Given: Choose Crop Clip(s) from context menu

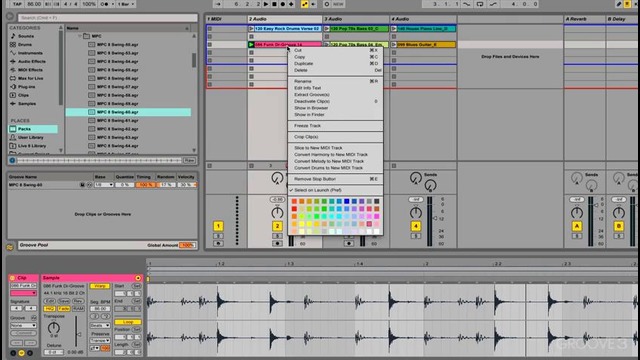Looking at the screenshot, I should click(x=335, y=137).
